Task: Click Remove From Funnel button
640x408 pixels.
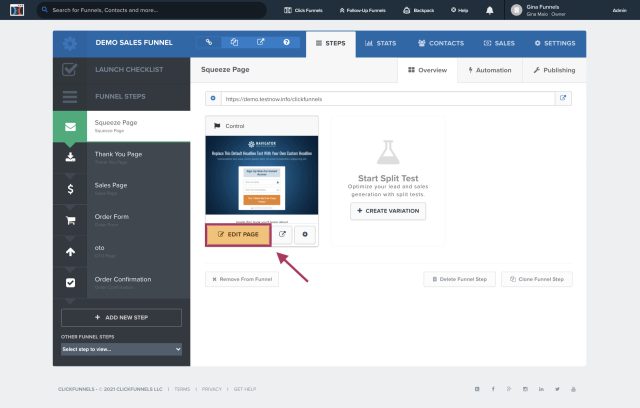Action: (242, 279)
